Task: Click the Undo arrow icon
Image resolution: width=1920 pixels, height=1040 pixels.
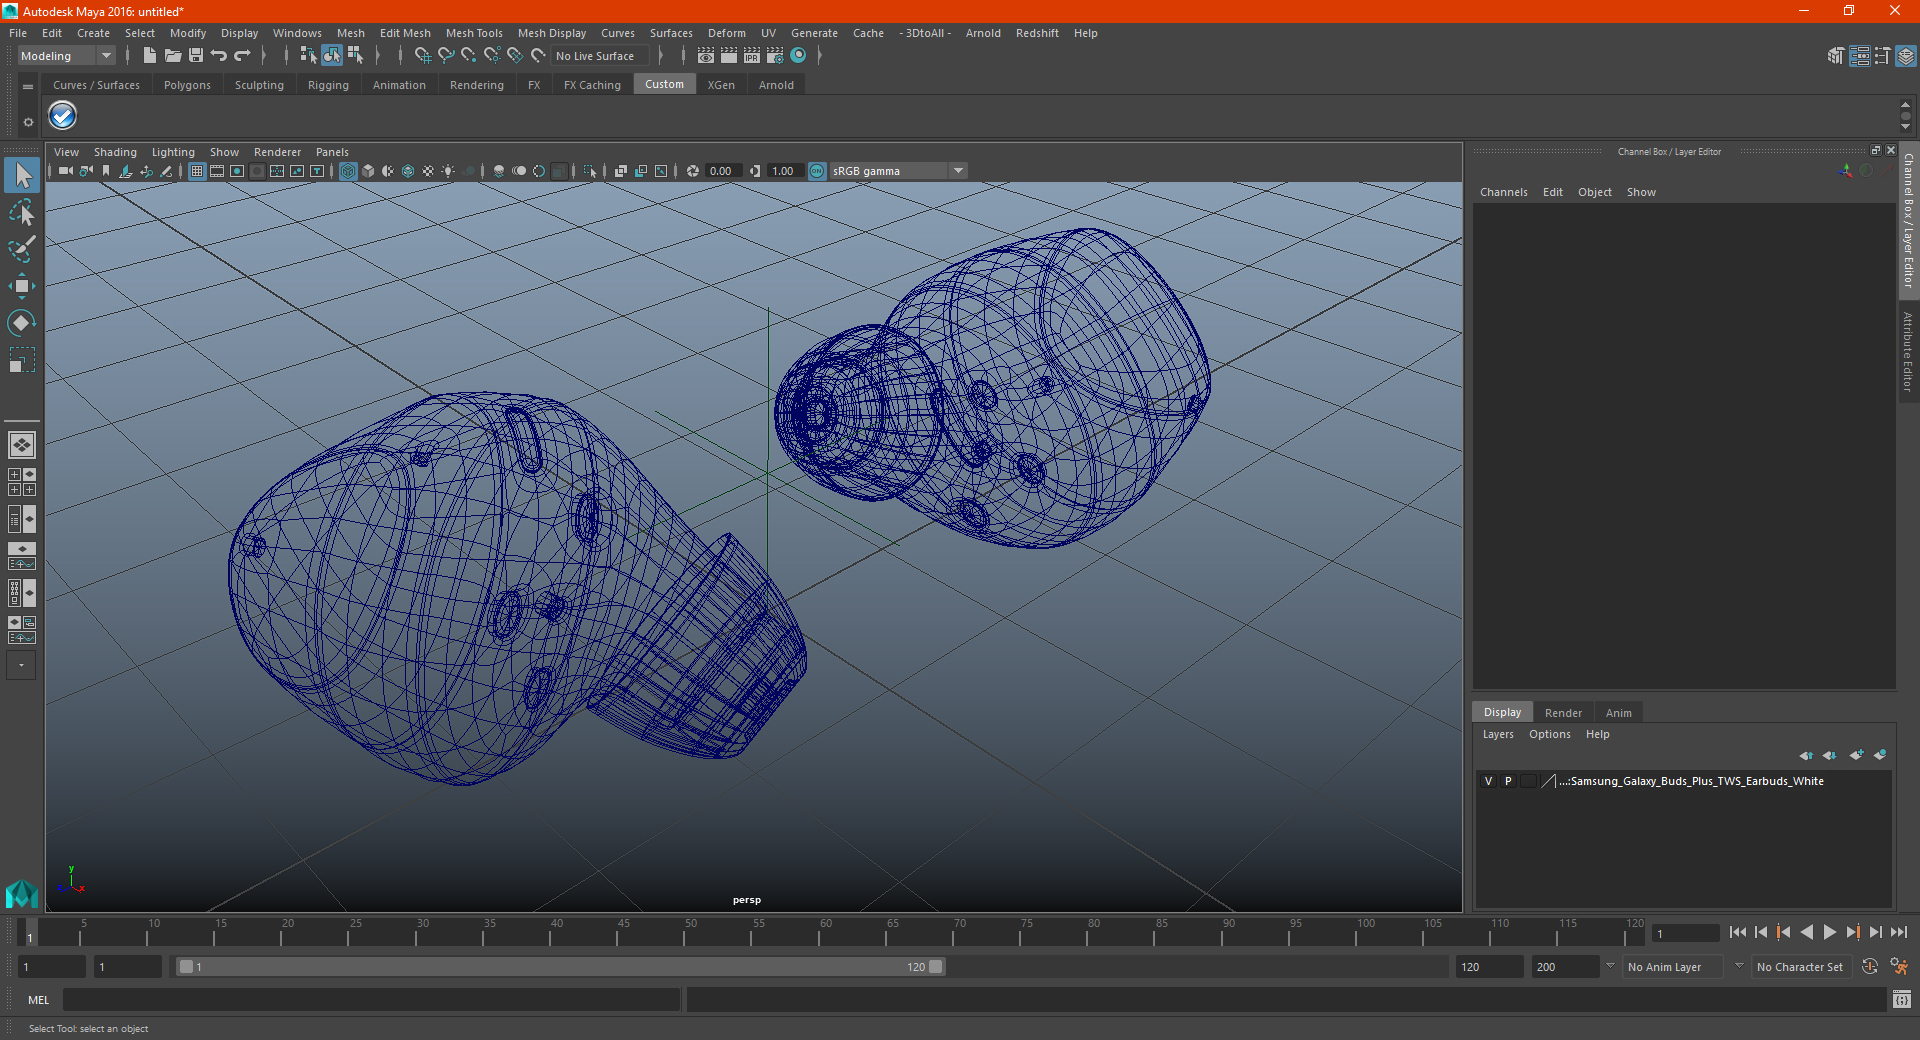Action: coord(219,56)
